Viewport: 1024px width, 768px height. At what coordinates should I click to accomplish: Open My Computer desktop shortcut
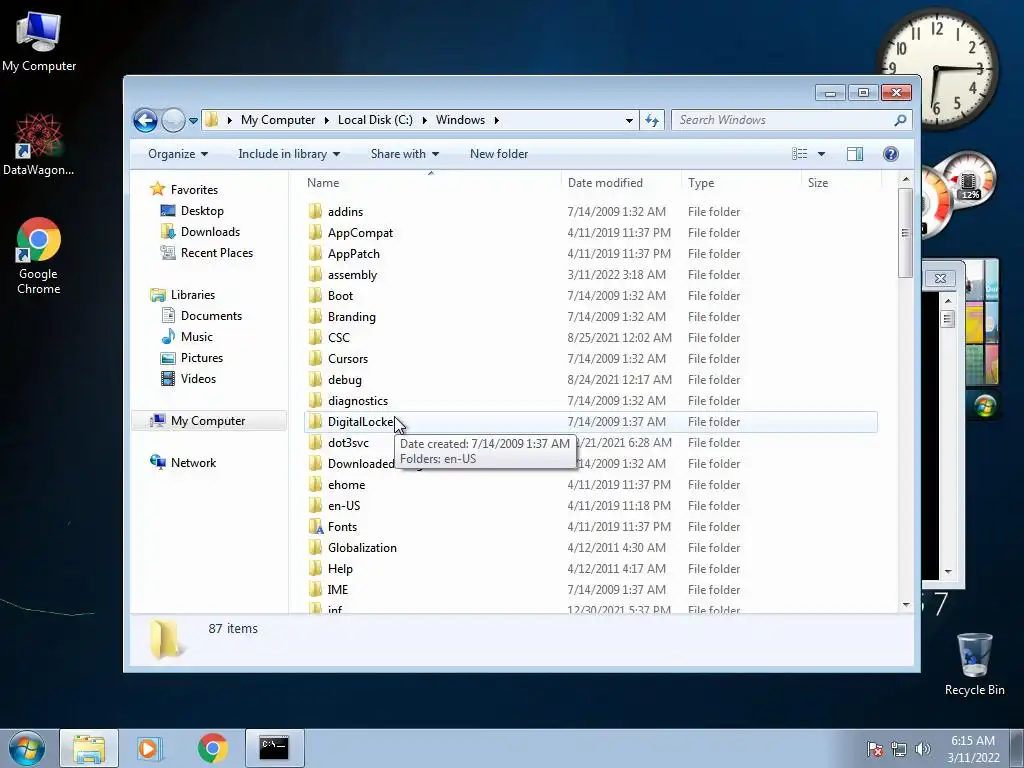point(39,40)
